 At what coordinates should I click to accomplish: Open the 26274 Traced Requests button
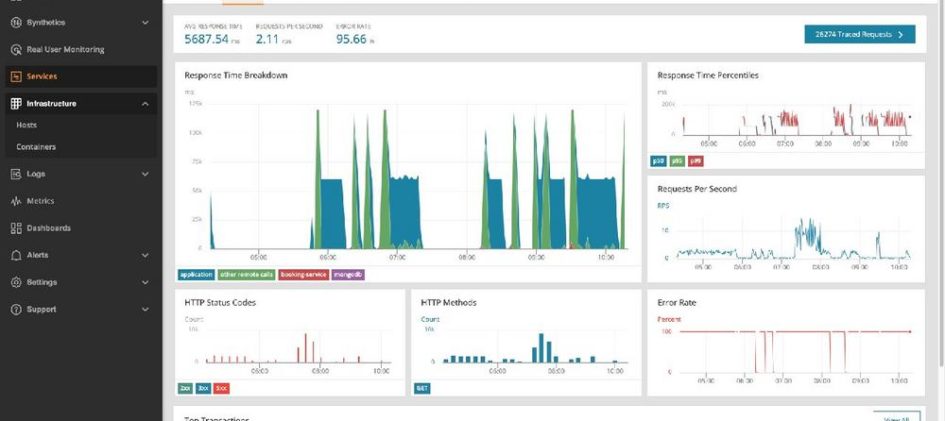859,34
